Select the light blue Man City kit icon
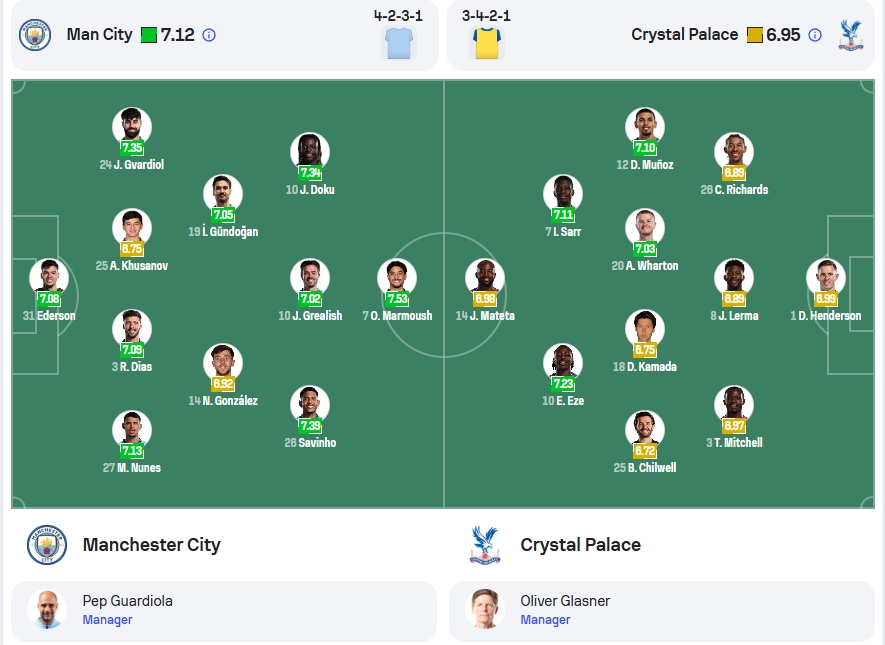 [398, 43]
